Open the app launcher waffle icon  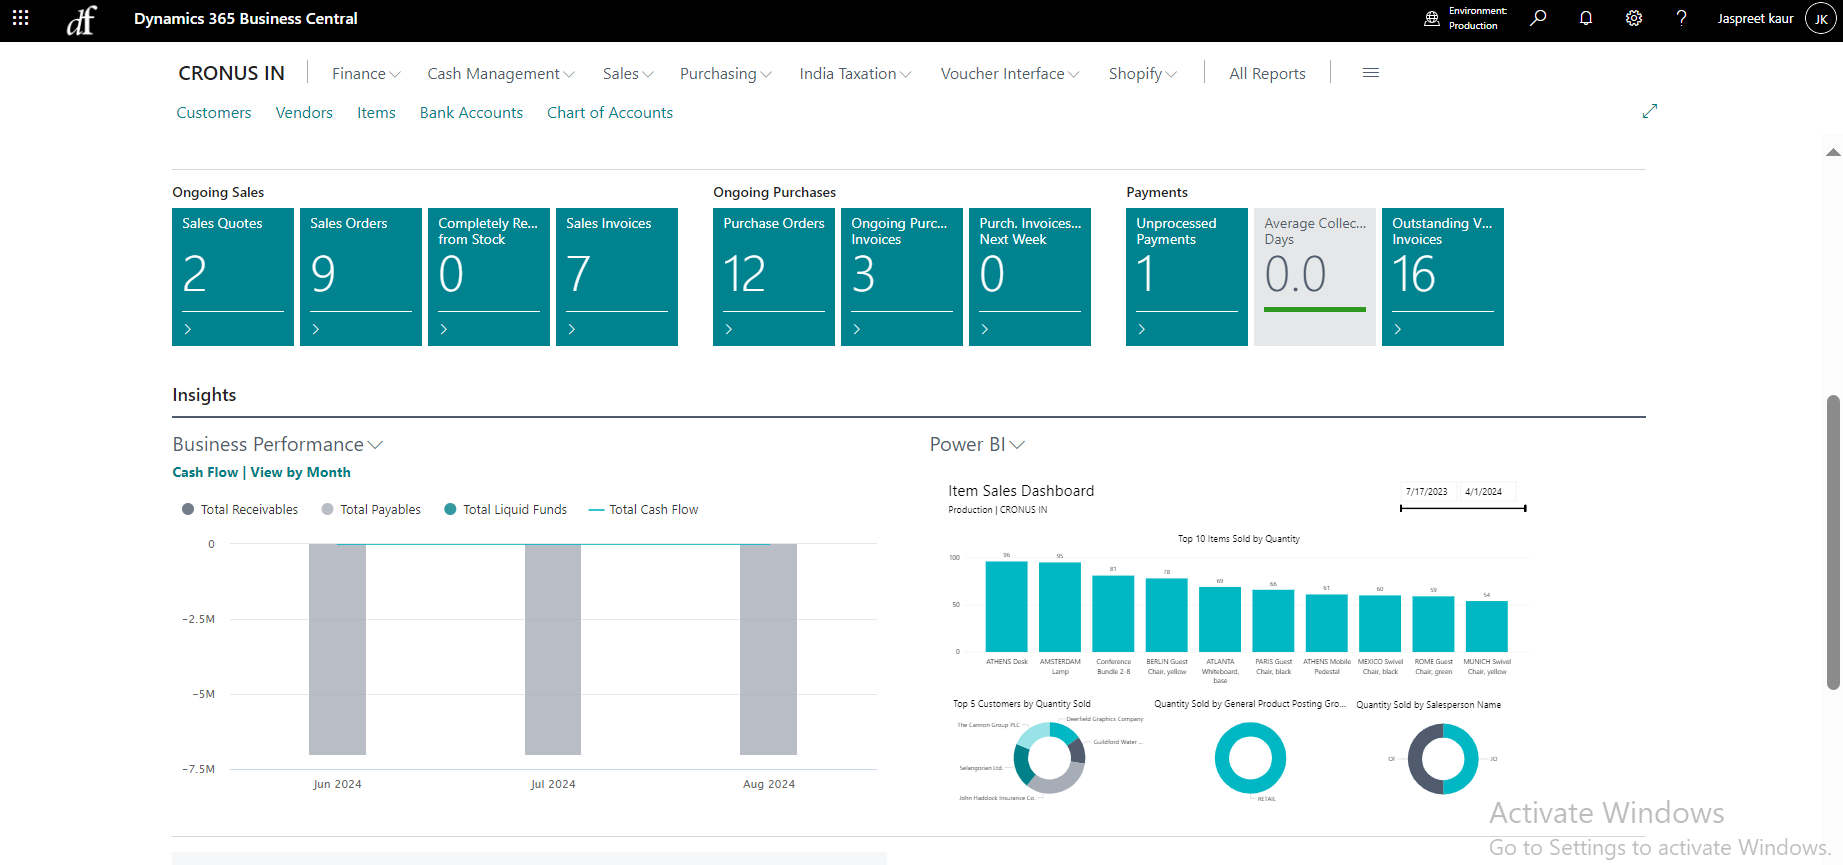(x=20, y=18)
